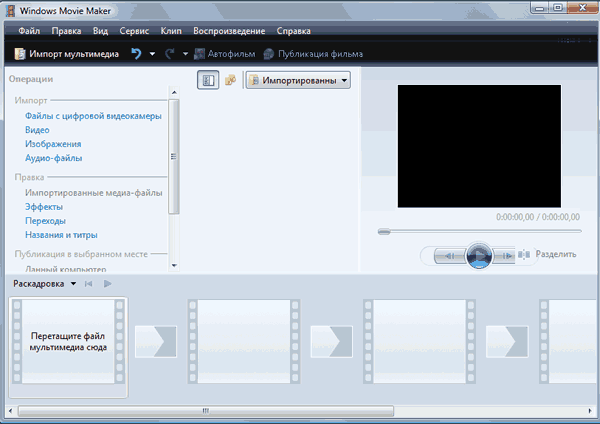
Task: Click the Импорт section heading
Action: pos(31,101)
